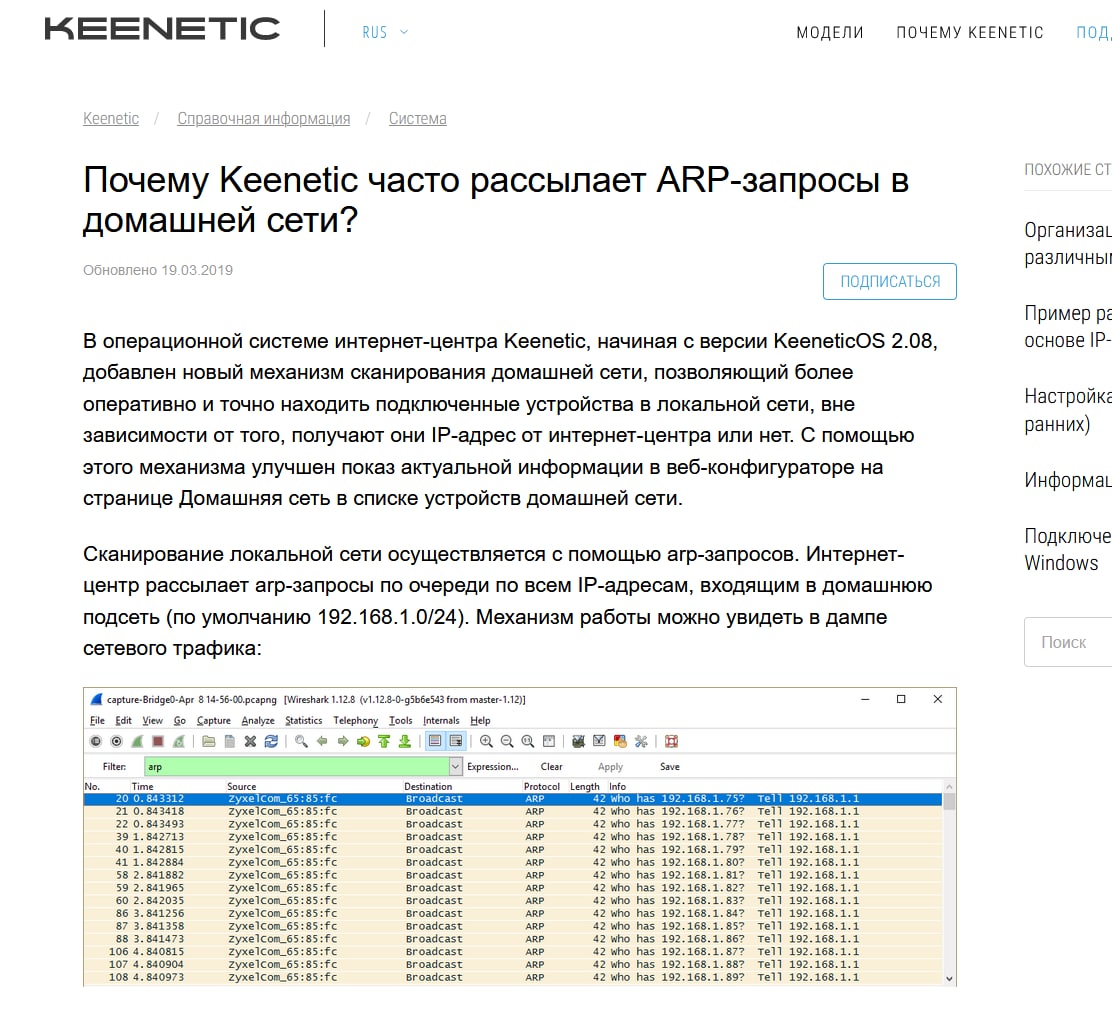Image resolution: width=1112 pixels, height=1020 pixels.
Task: Click the reload capture file icon
Action: click(271, 741)
